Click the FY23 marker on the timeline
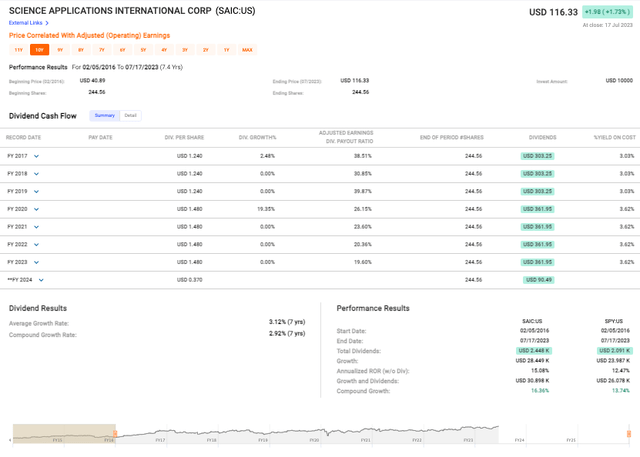Screen dimensions: 640x457 [x=468, y=440]
